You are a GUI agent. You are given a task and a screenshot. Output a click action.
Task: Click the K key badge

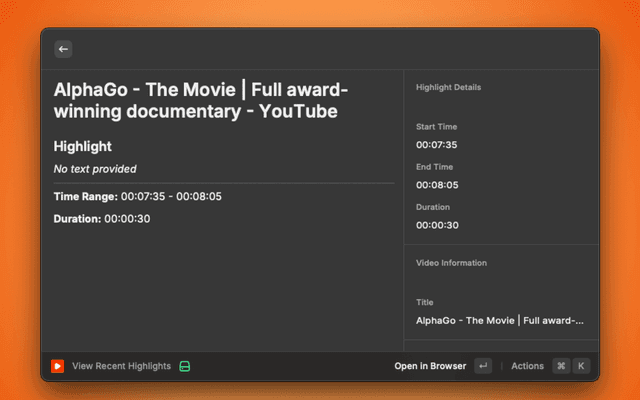[x=581, y=366]
